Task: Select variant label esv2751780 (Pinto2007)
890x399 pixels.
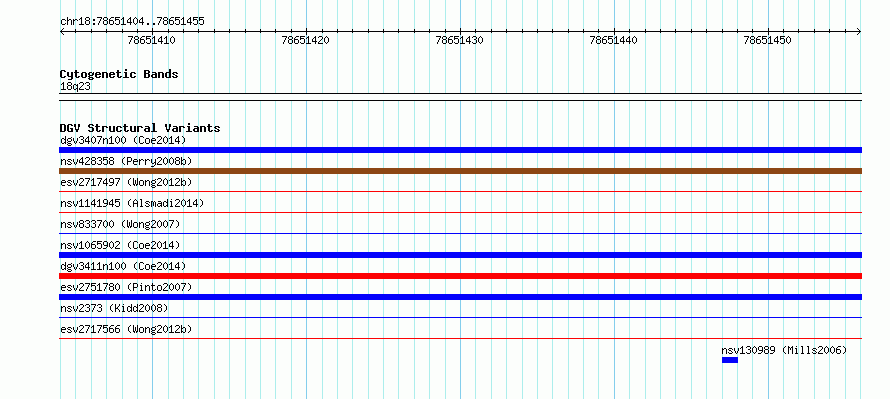Action: pyautogui.click(x=126, y=287)
